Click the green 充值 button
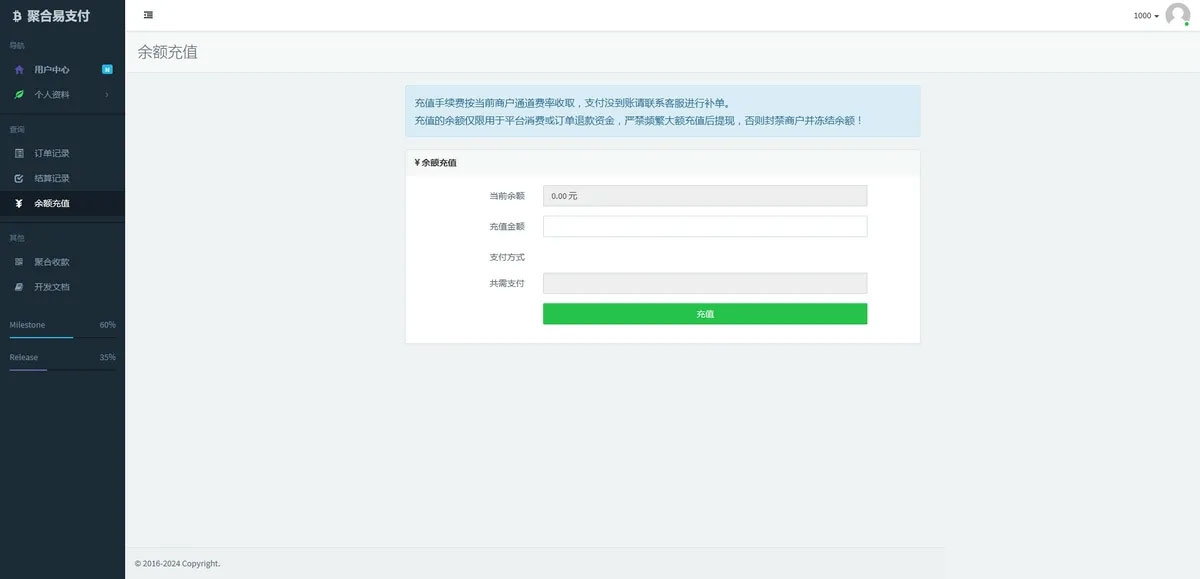This screenshot has height=579, width=1200. point(705,314)
